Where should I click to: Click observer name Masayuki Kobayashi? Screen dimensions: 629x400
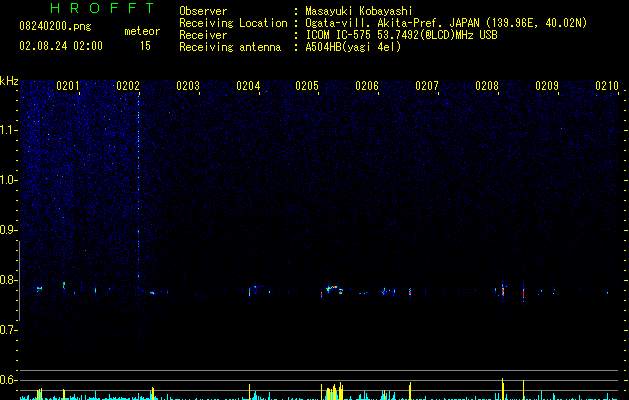point(359,11)
